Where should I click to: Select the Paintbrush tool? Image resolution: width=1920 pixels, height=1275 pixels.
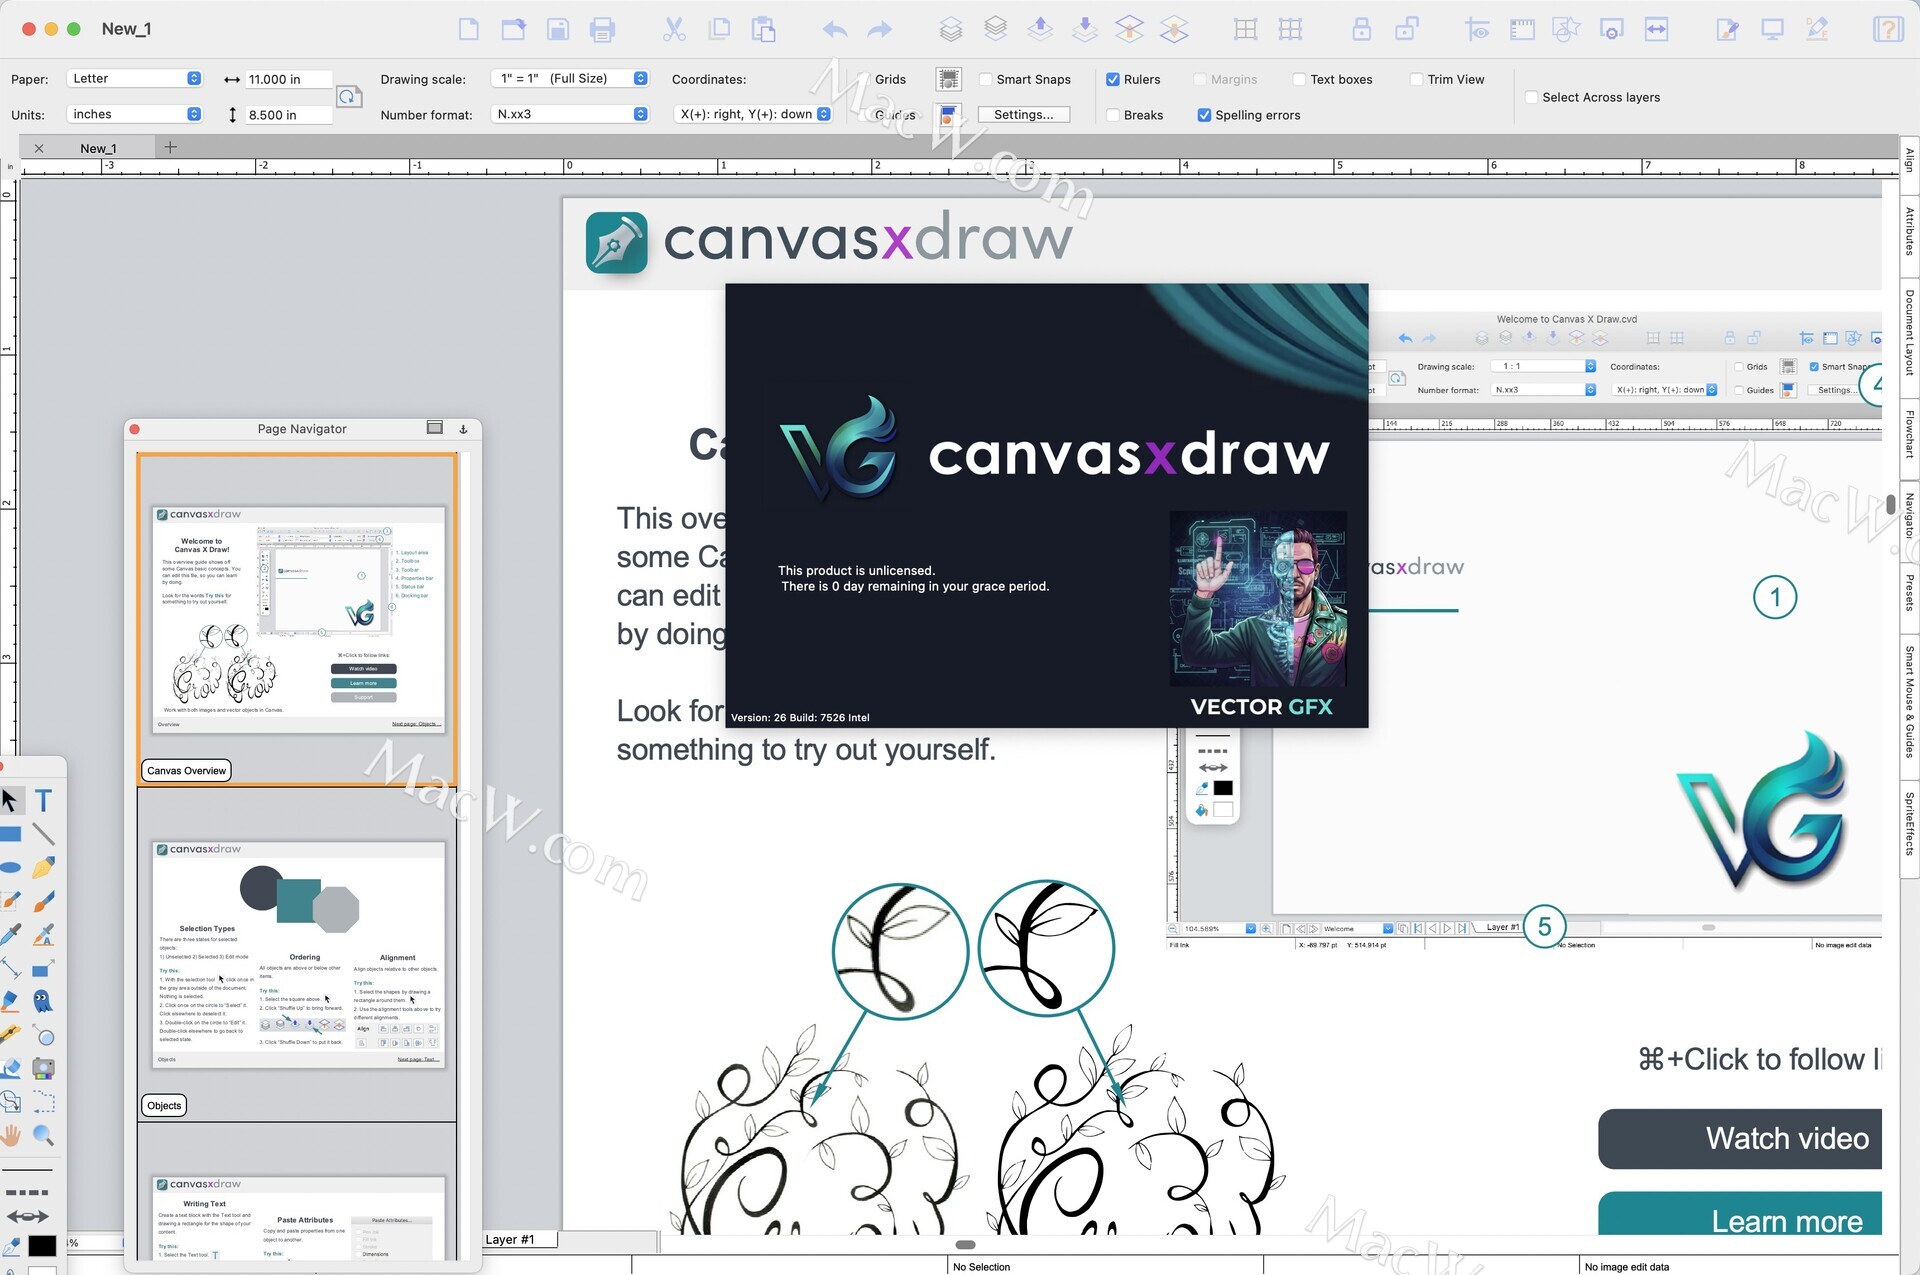(x=43, y=902)
